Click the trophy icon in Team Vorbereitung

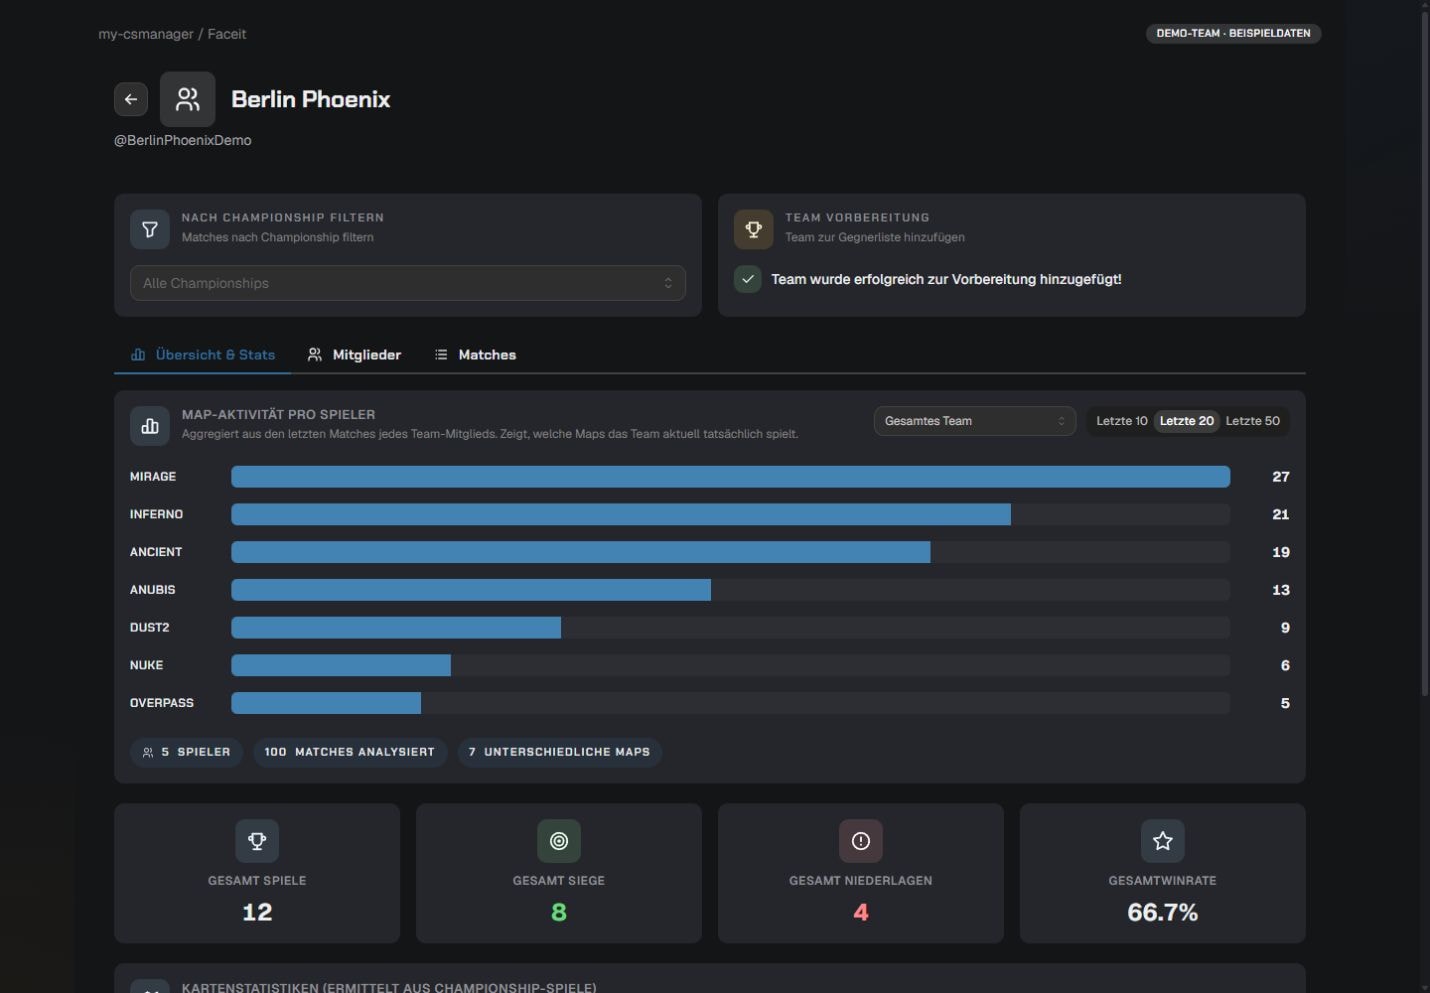(x=754, y=229)
